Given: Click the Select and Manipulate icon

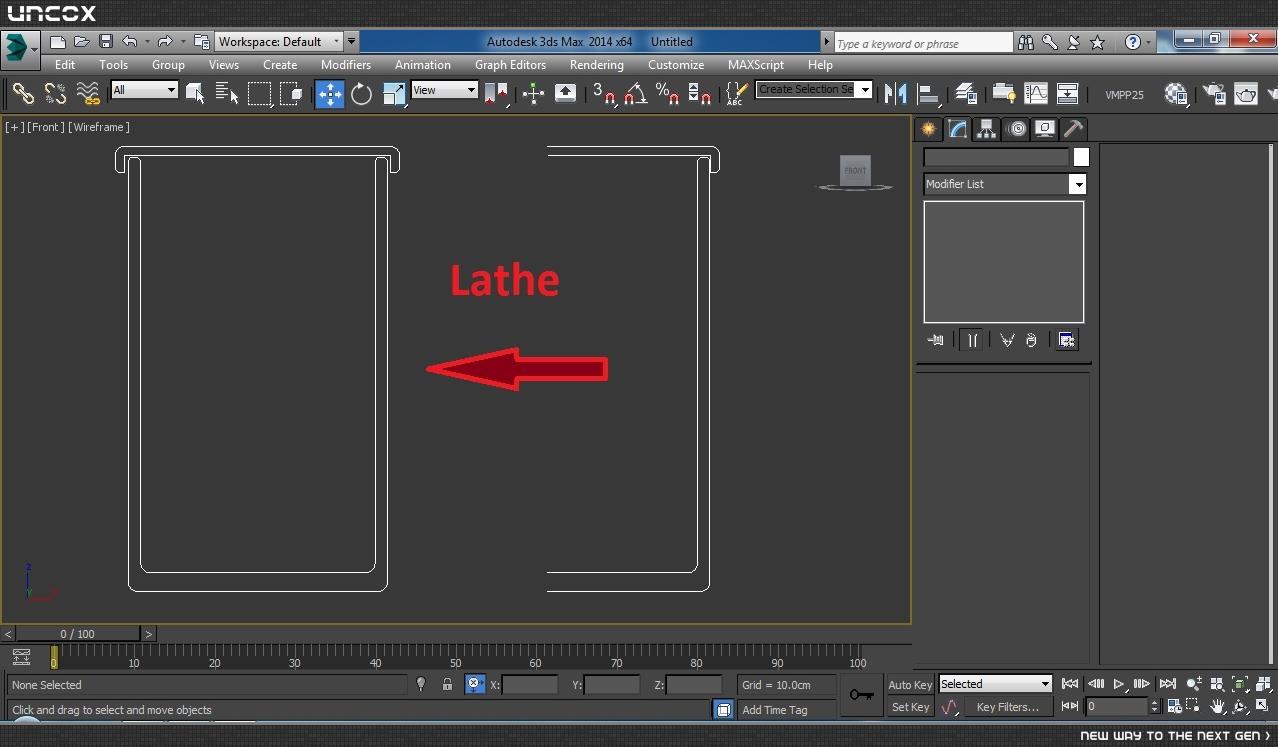Looking at the screenshot, I should pyautogui.click(x=533, y=94).
